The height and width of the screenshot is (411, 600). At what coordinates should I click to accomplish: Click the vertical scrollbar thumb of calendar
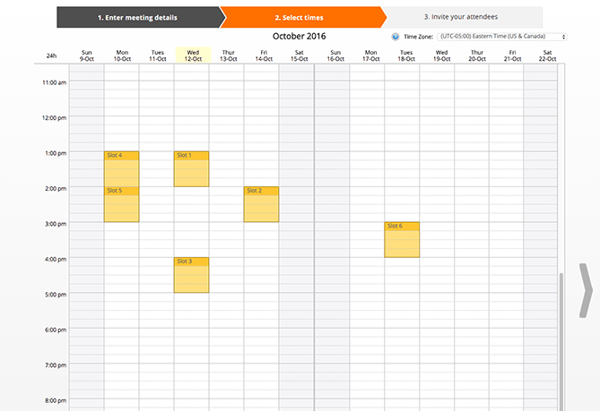coord(561,341)
